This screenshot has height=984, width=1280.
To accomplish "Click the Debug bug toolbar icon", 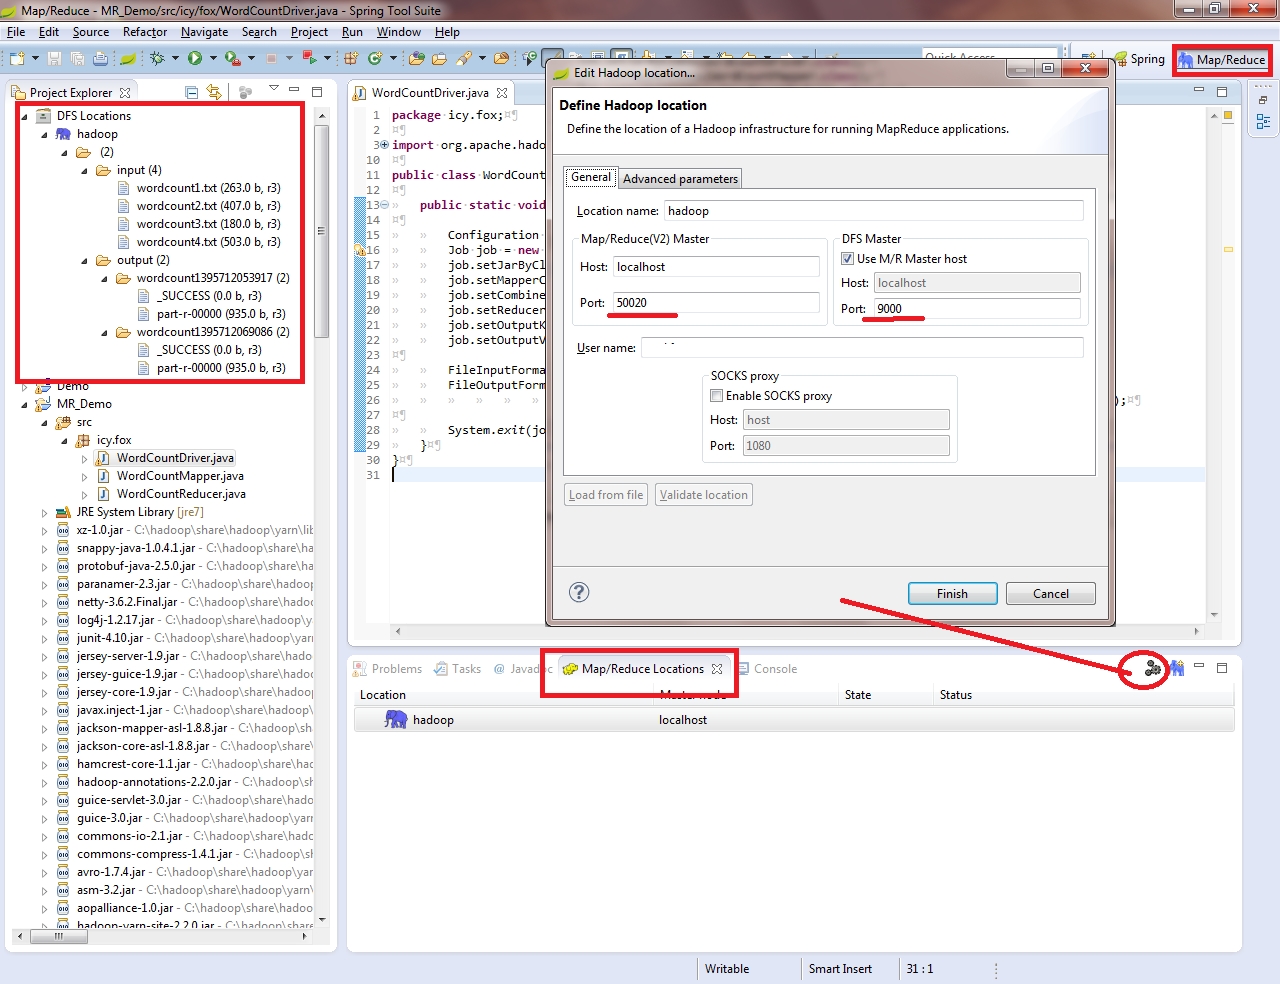I will [x=158, y=59].
